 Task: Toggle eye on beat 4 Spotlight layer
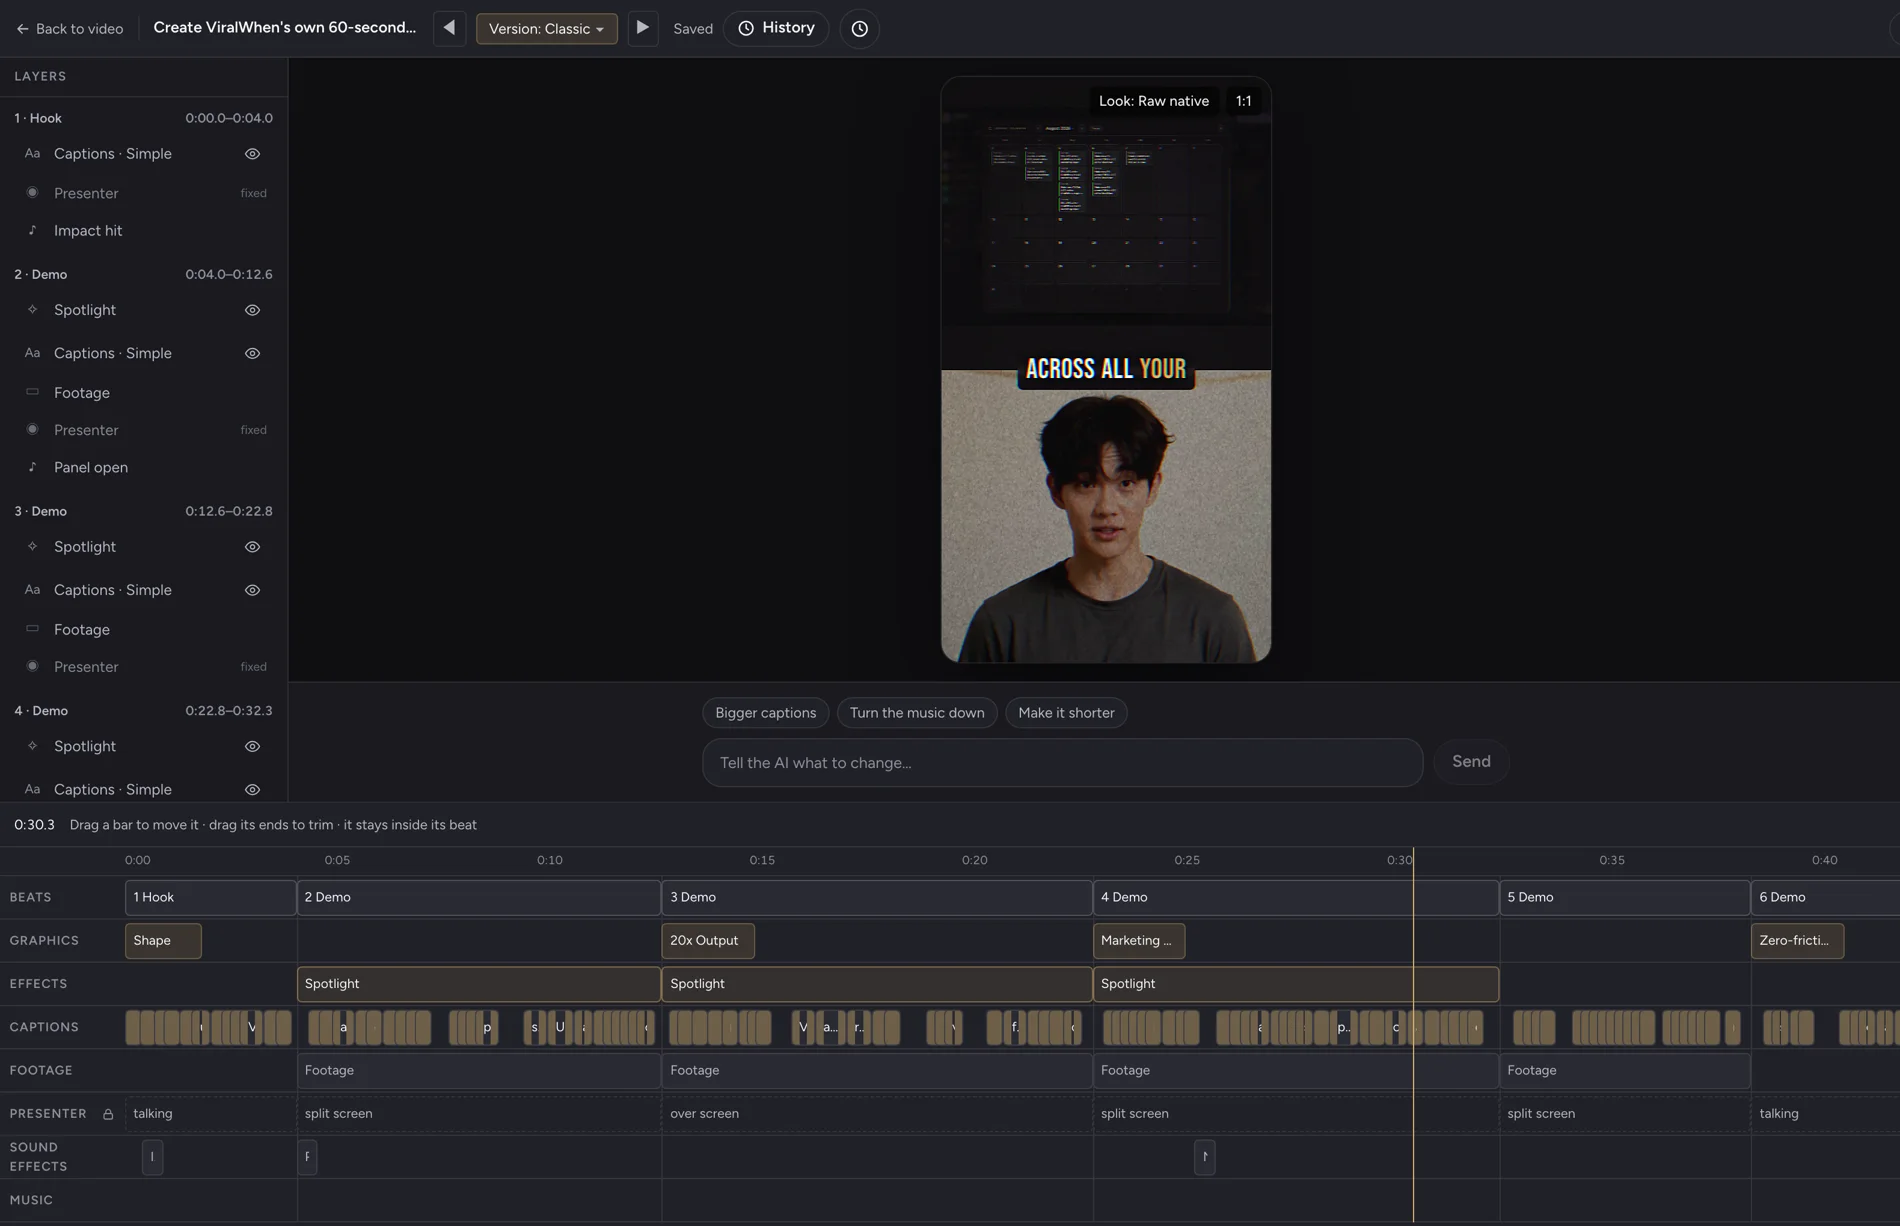(252, 746)
